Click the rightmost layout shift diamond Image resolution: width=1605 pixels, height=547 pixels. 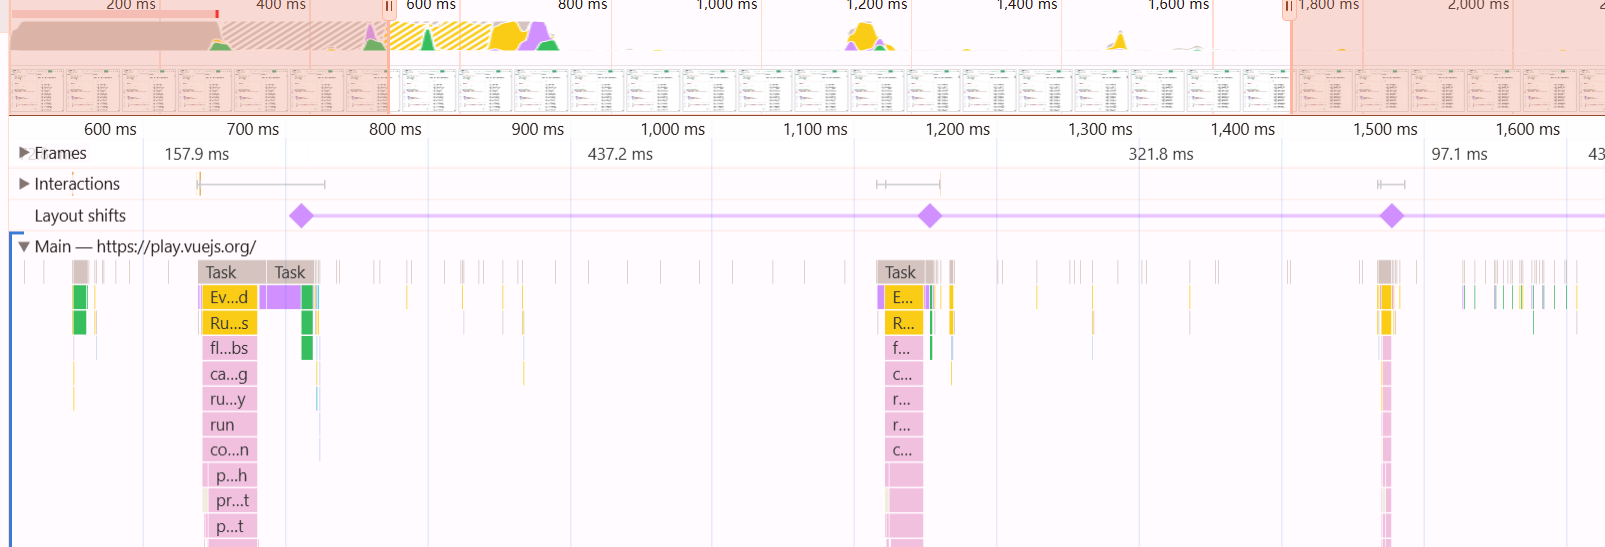[1391, 216]
